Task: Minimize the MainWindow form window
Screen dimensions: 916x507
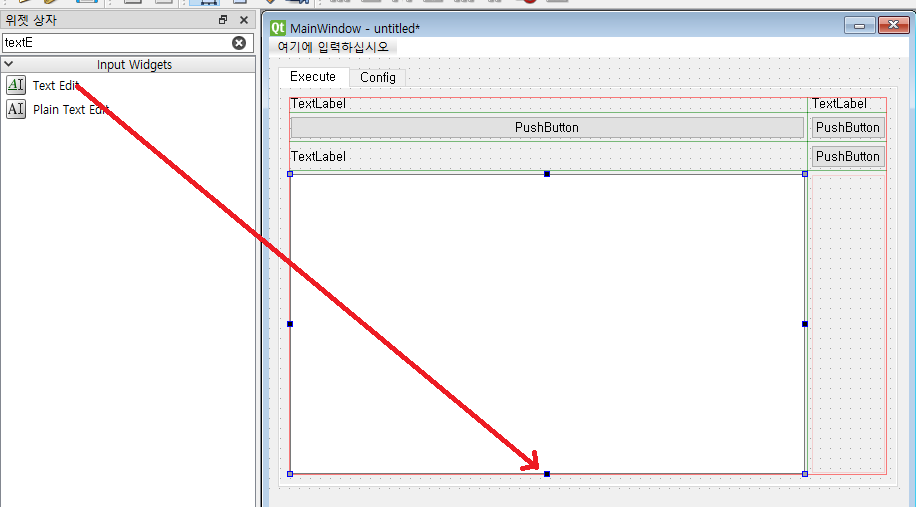Action: click(x=859, y=25)
